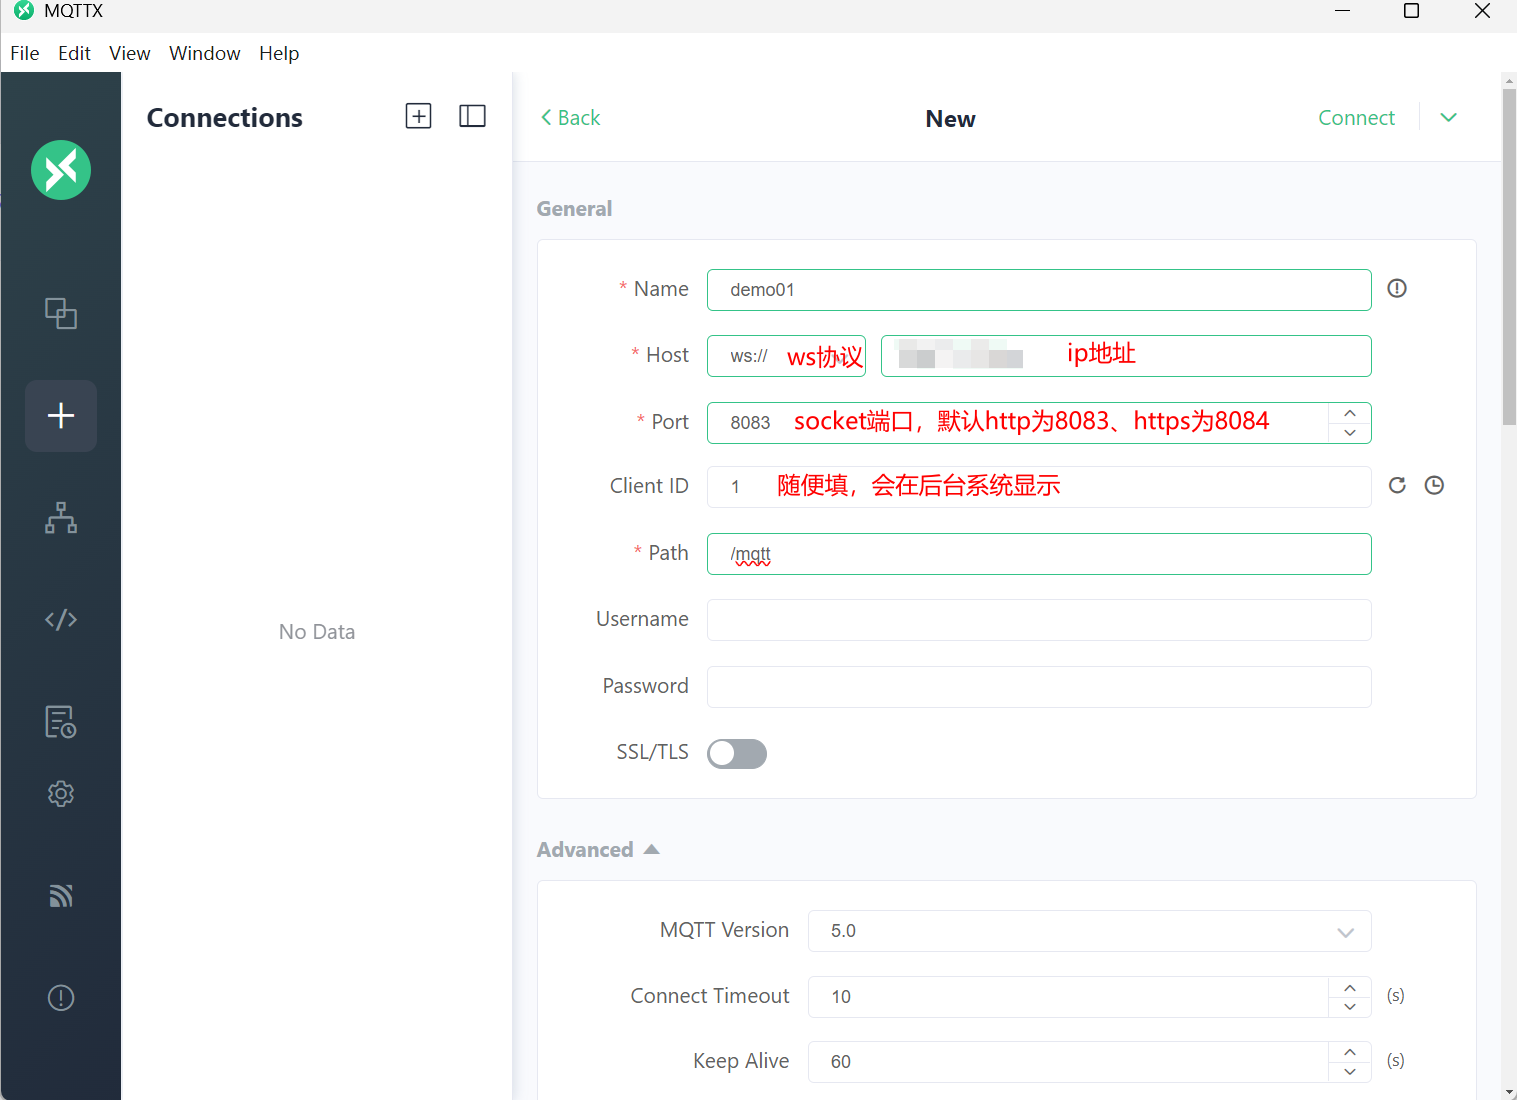
Task: Open the Viewer icon in sidebar
Action: click(61, 518)
